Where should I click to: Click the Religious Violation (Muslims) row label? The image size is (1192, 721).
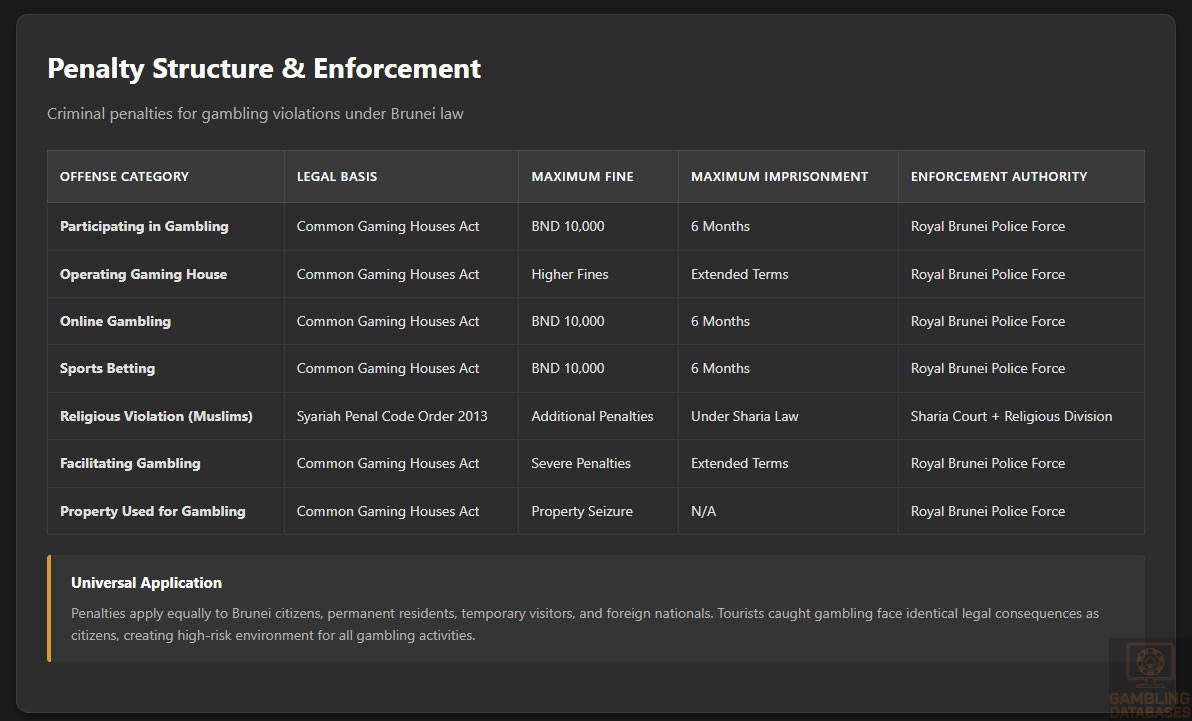[156, 416]
